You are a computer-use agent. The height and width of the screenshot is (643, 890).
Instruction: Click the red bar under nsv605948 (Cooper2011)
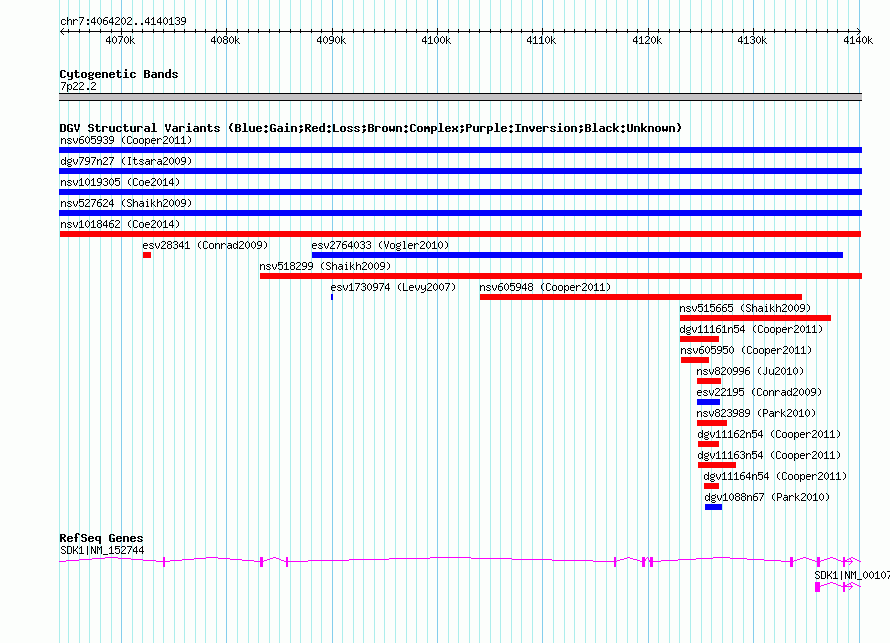coord(640,297)
